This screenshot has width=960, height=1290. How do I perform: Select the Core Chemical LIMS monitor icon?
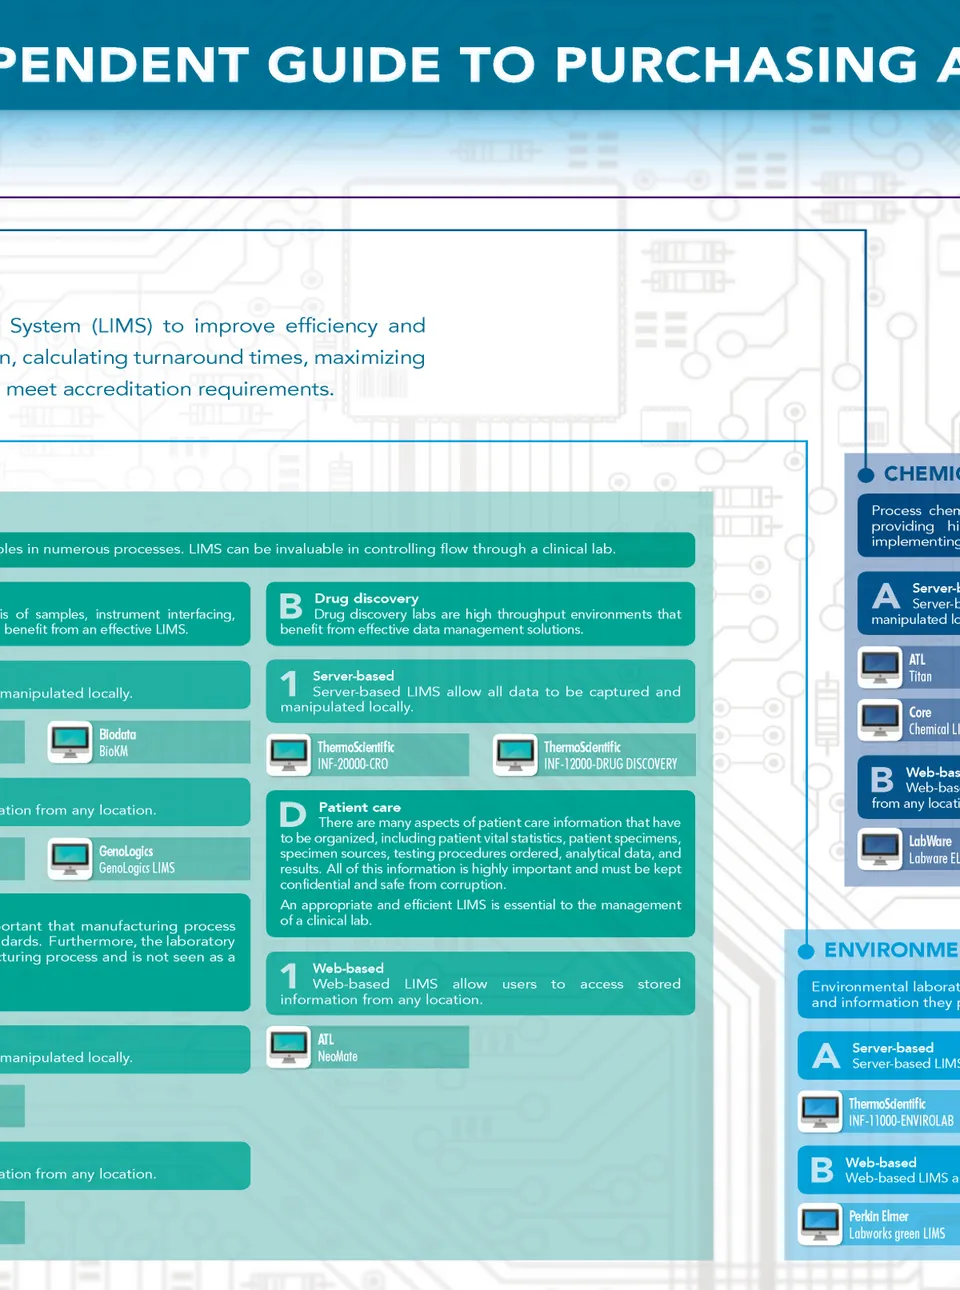tap(880, 720)
